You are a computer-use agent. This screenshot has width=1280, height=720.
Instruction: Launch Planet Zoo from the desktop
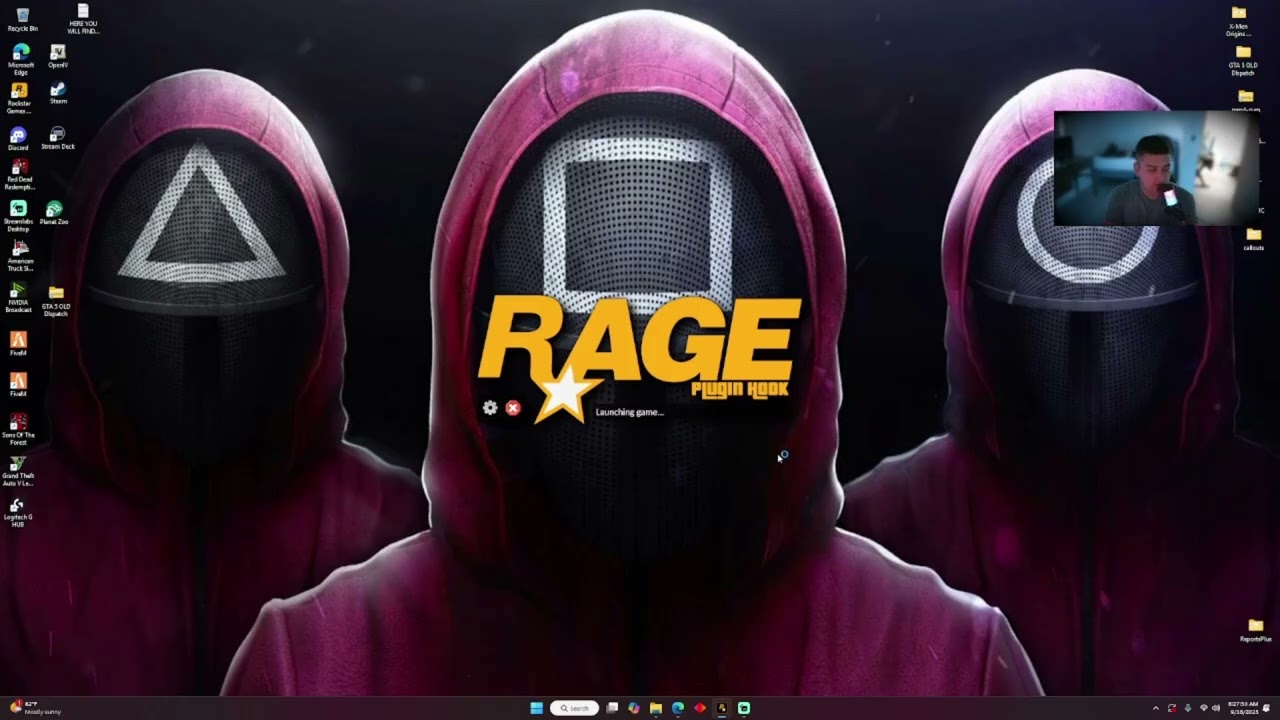pos(54,213)
